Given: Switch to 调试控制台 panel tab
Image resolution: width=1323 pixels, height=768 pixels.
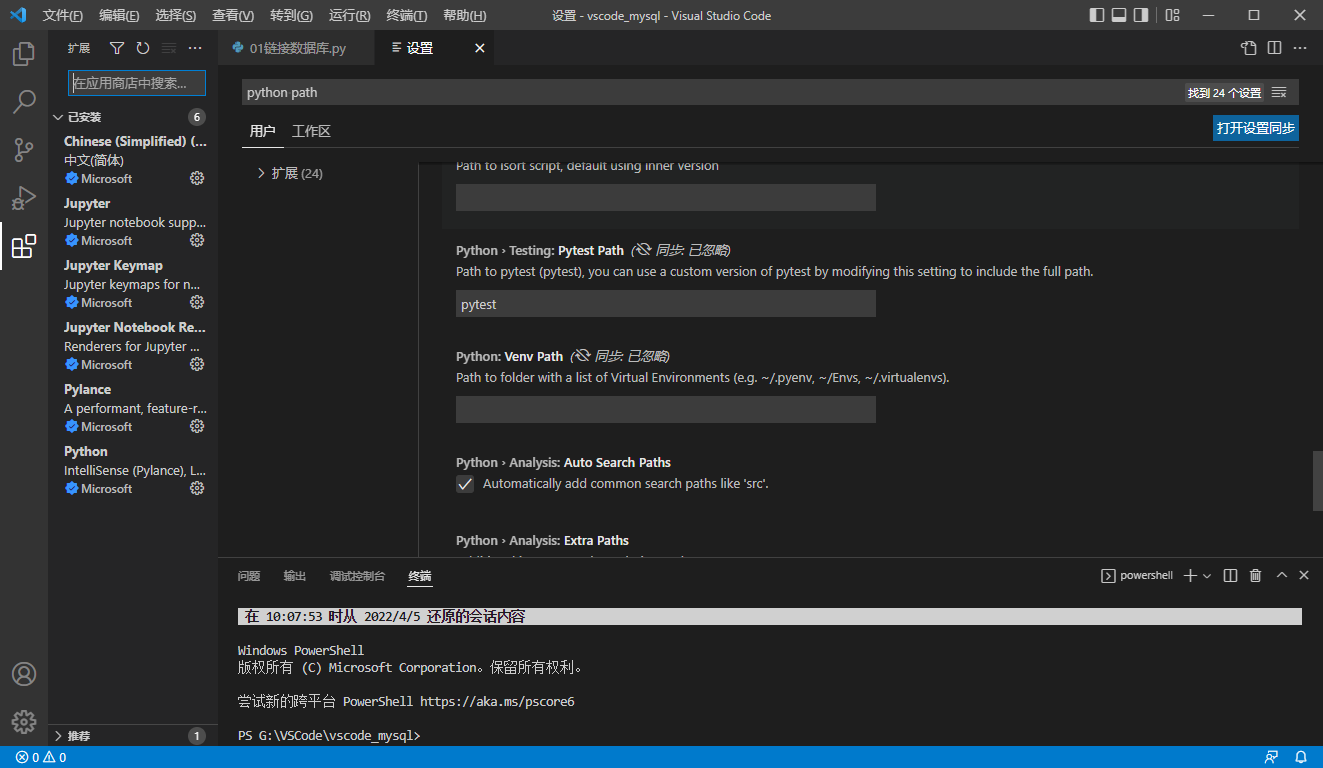Looking at the screenshot, I should click(x=357, y=576).
